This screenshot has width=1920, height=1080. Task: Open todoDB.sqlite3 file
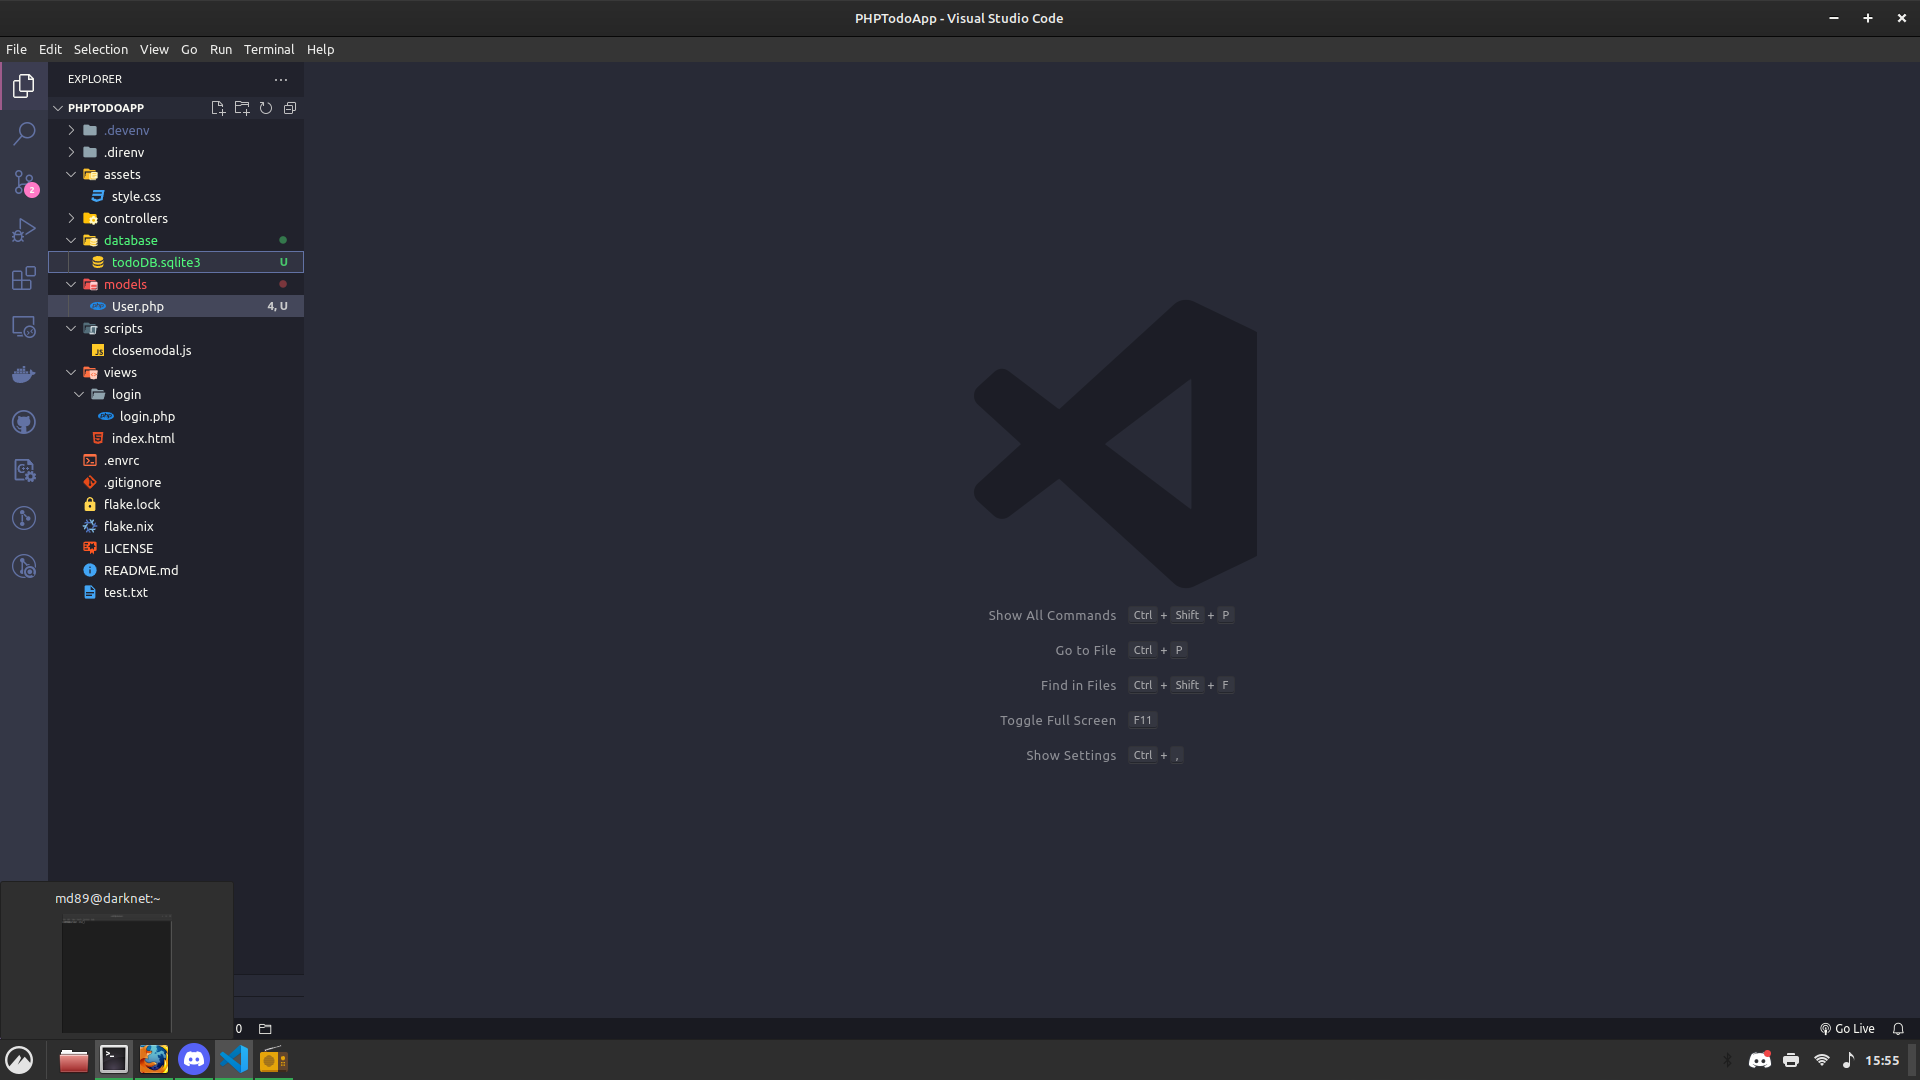176,262
